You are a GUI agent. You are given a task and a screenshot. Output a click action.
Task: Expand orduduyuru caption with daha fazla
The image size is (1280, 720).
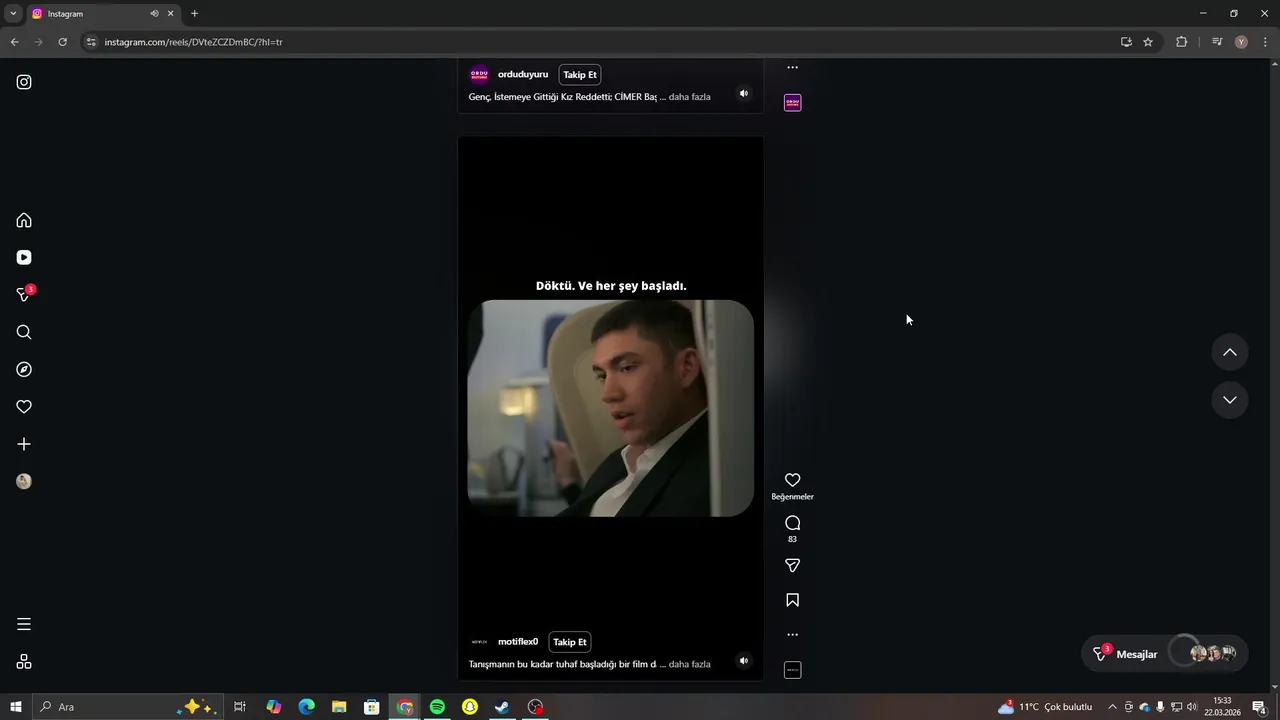[689, 97]
